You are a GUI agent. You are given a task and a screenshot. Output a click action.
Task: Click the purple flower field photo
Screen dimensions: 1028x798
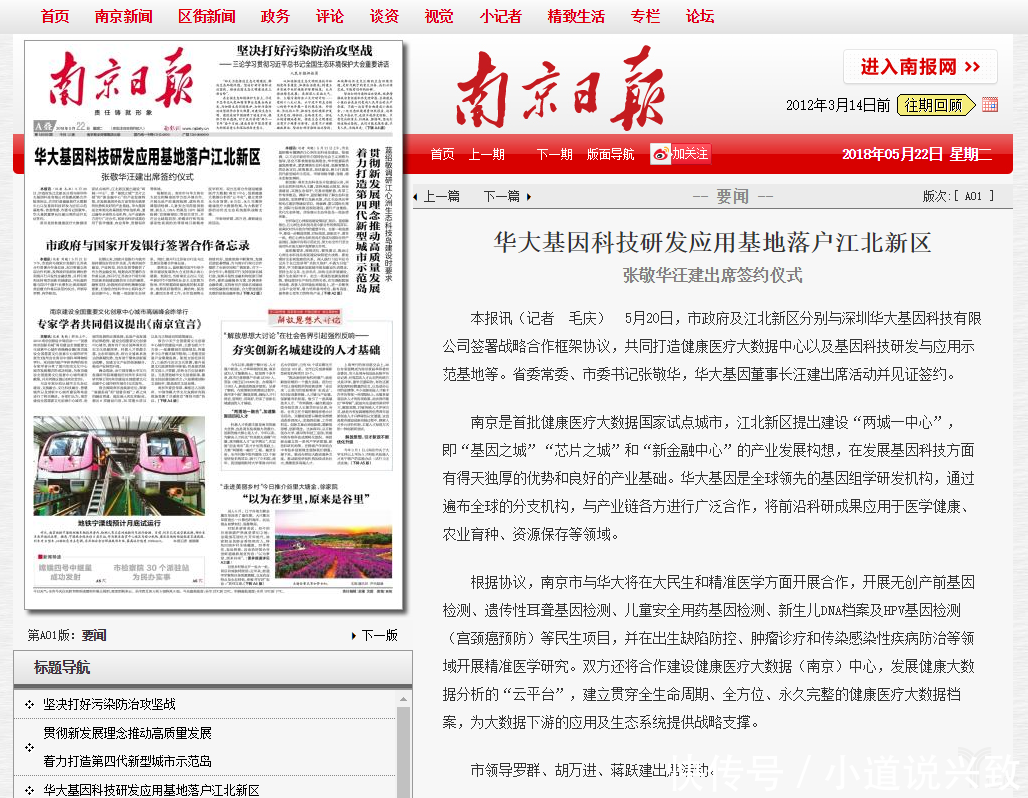334,546
